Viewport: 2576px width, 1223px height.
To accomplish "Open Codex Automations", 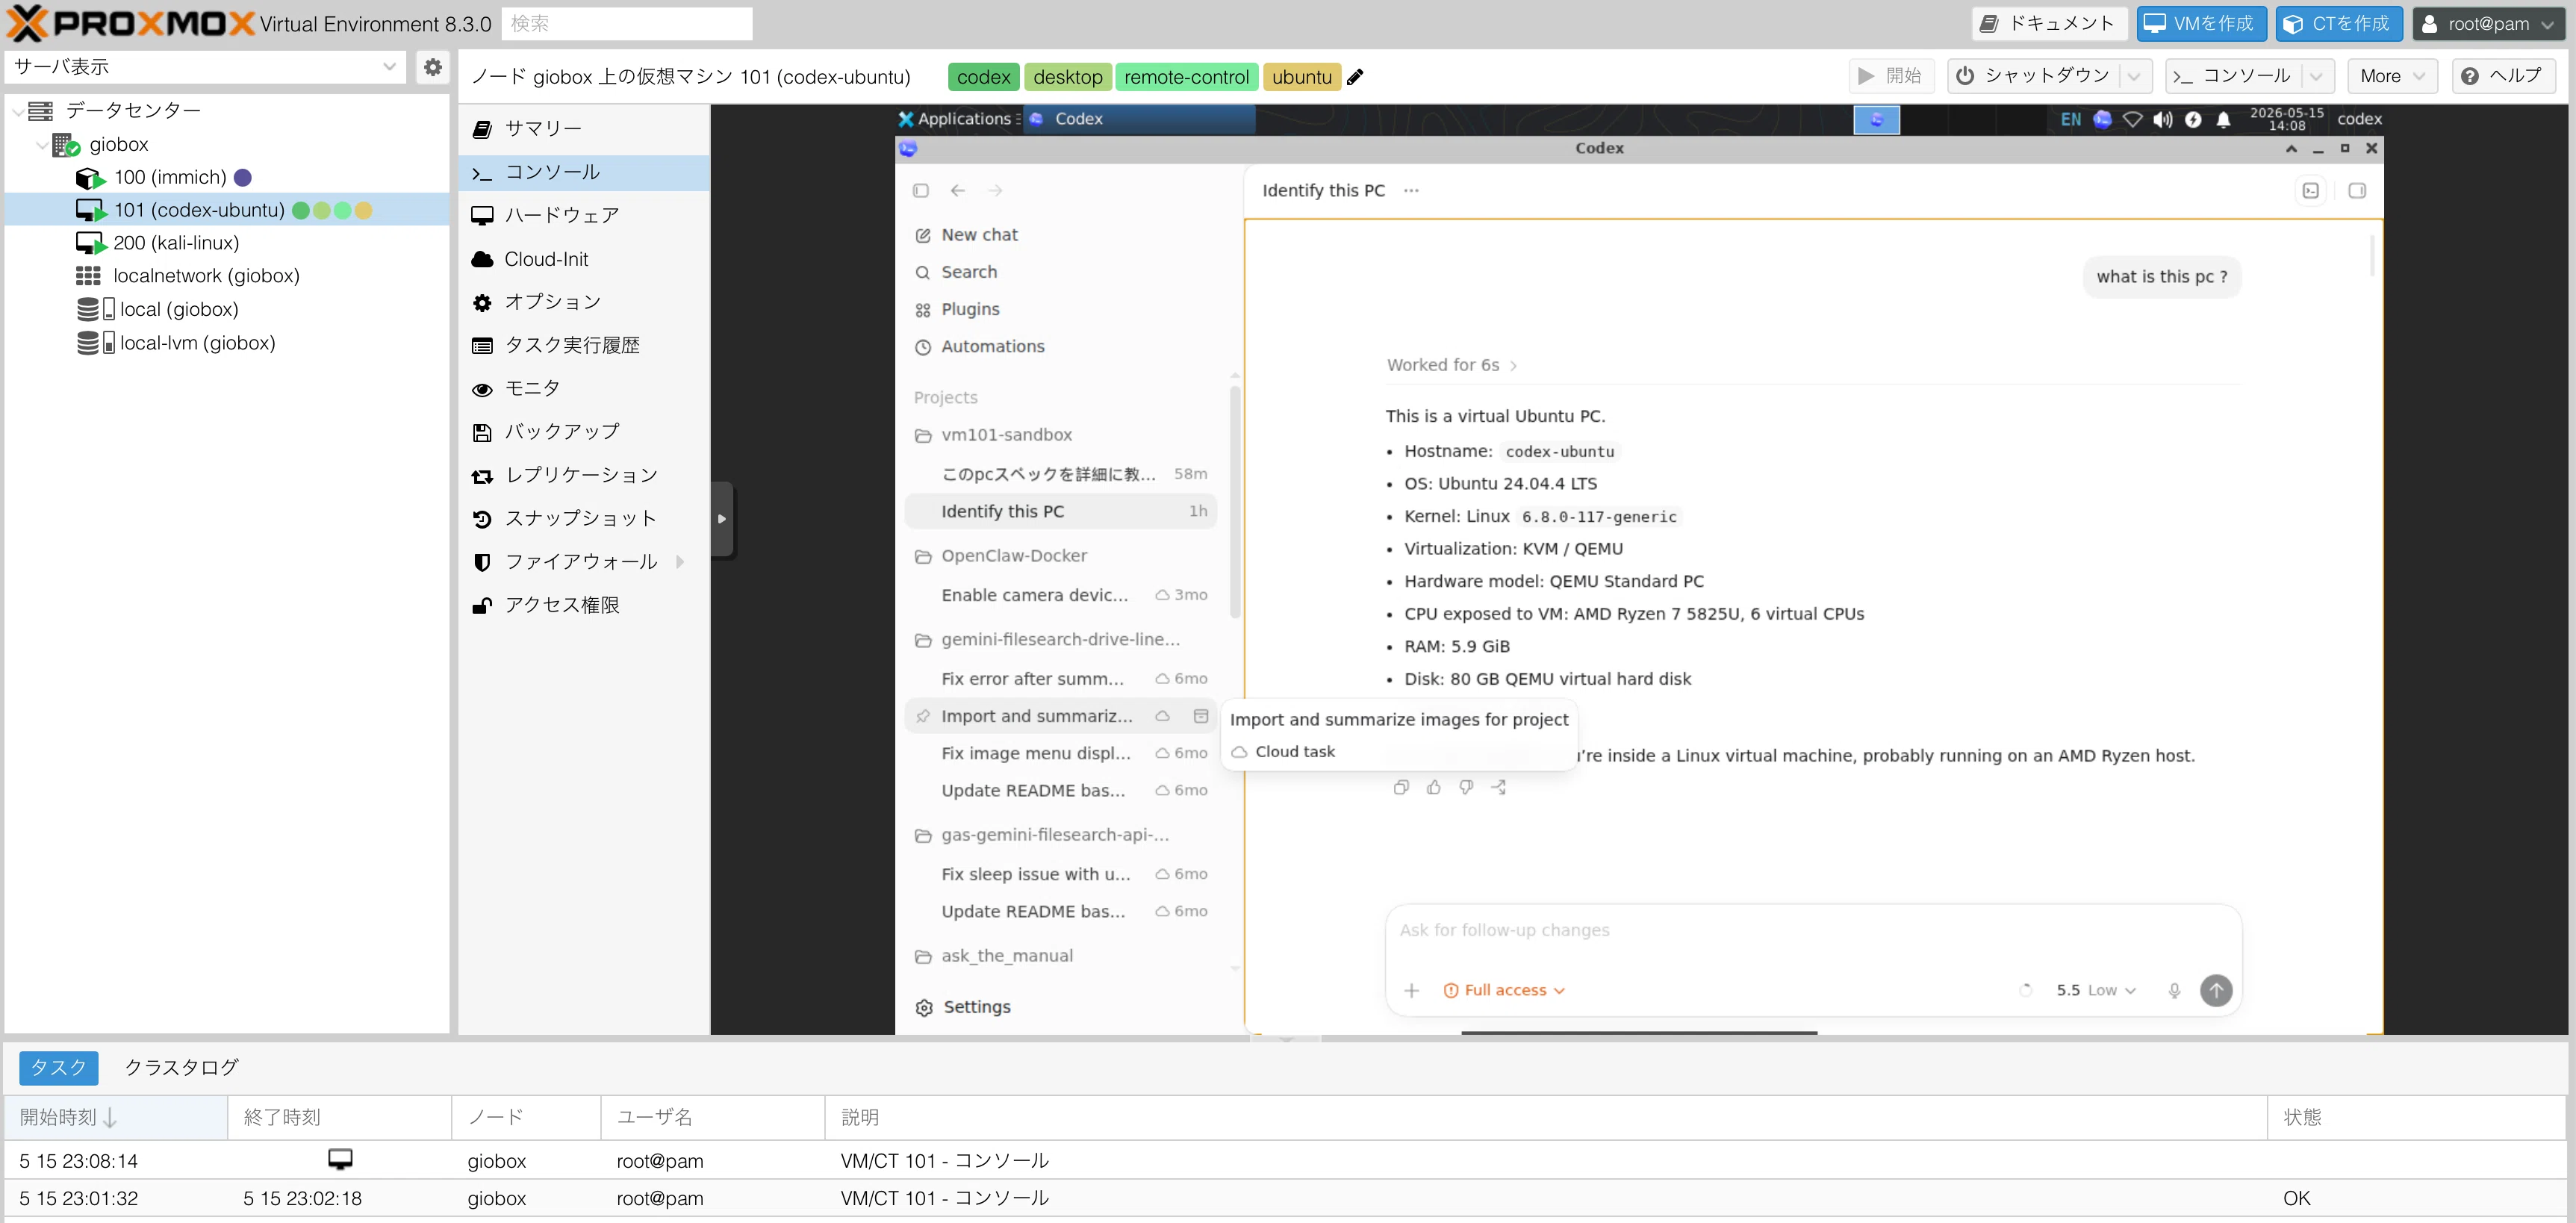I will (992, 347).
